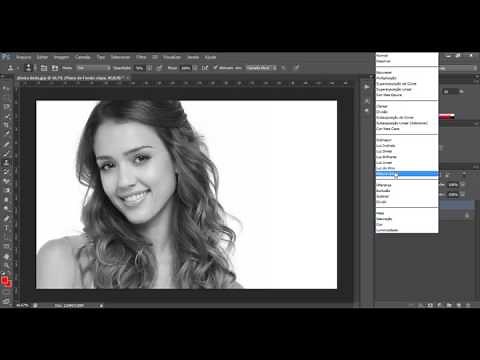Select the Move tool

tap(6, 88)
